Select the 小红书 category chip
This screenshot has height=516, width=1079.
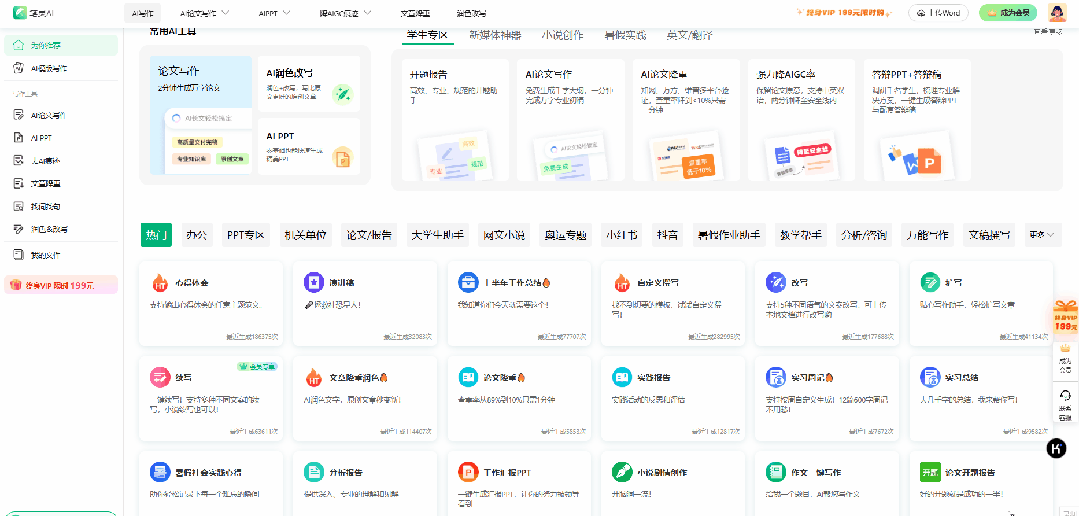click(621, 235)
